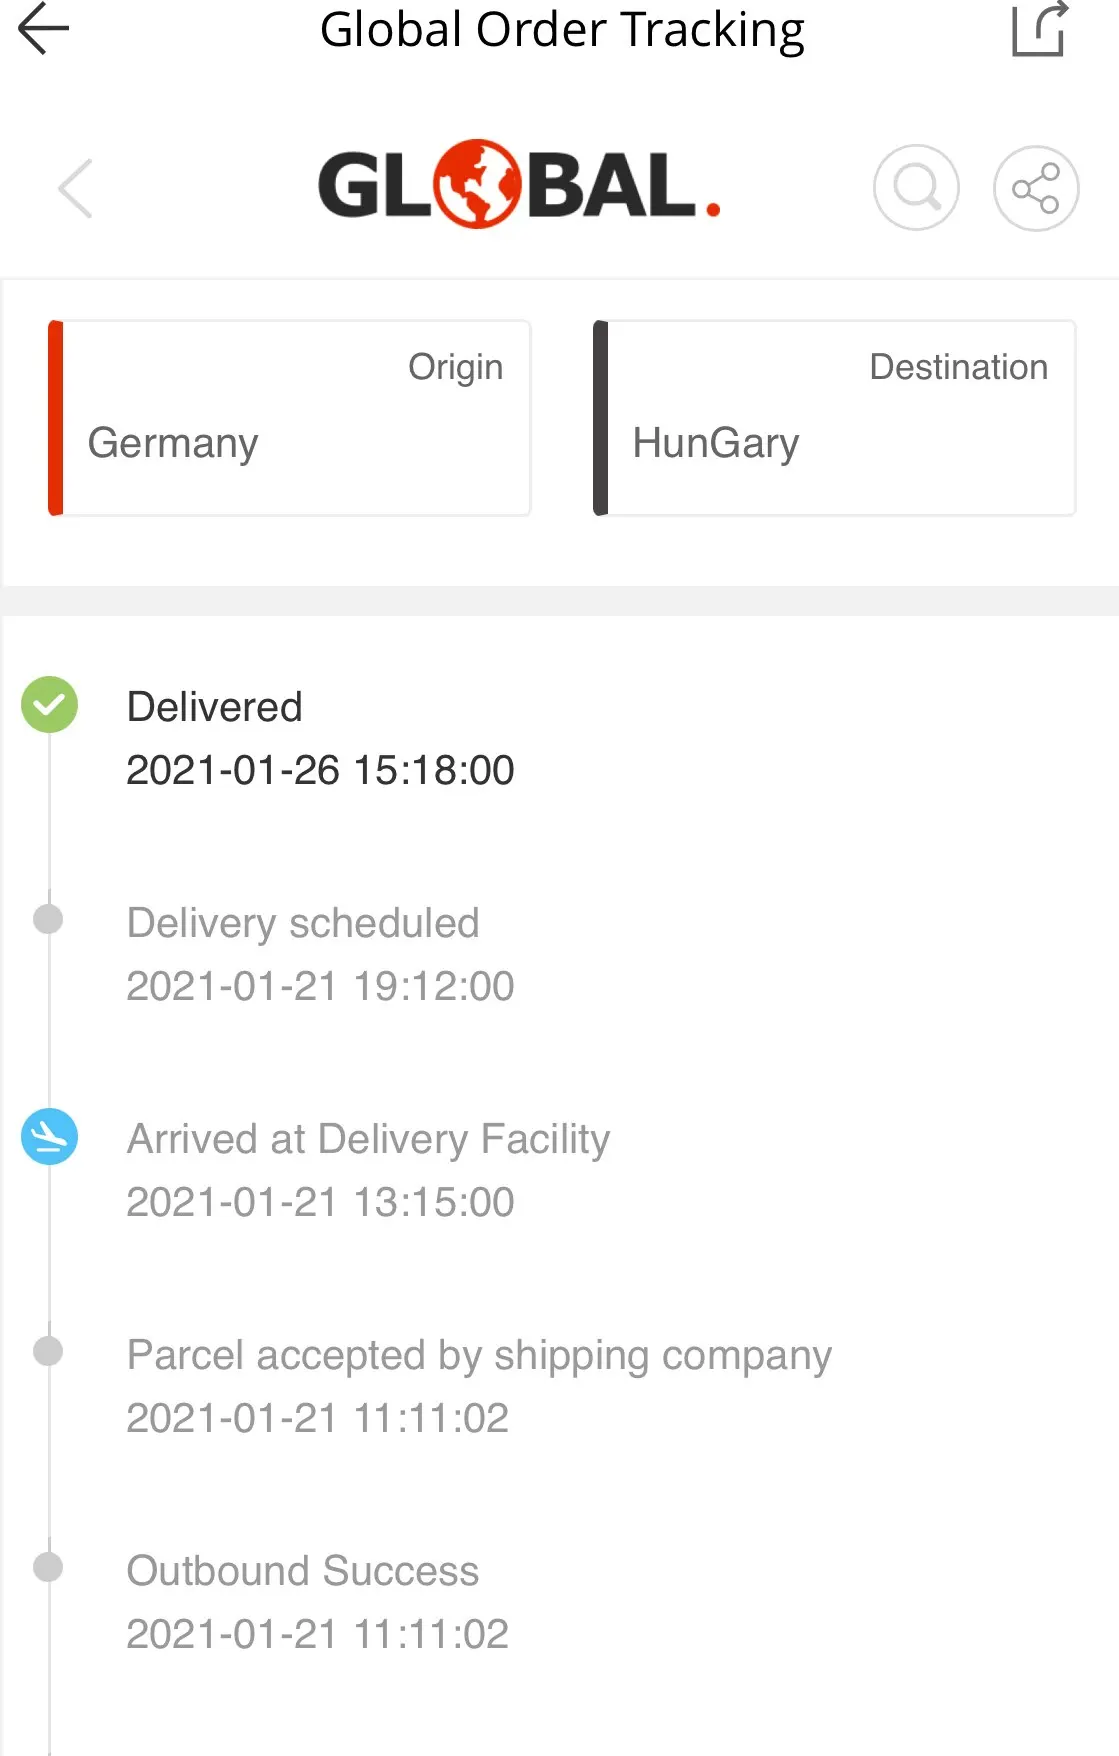
Task: Tap the 2021-01-26 15:18:00 delivered timestamp
Action: (320, 770)
